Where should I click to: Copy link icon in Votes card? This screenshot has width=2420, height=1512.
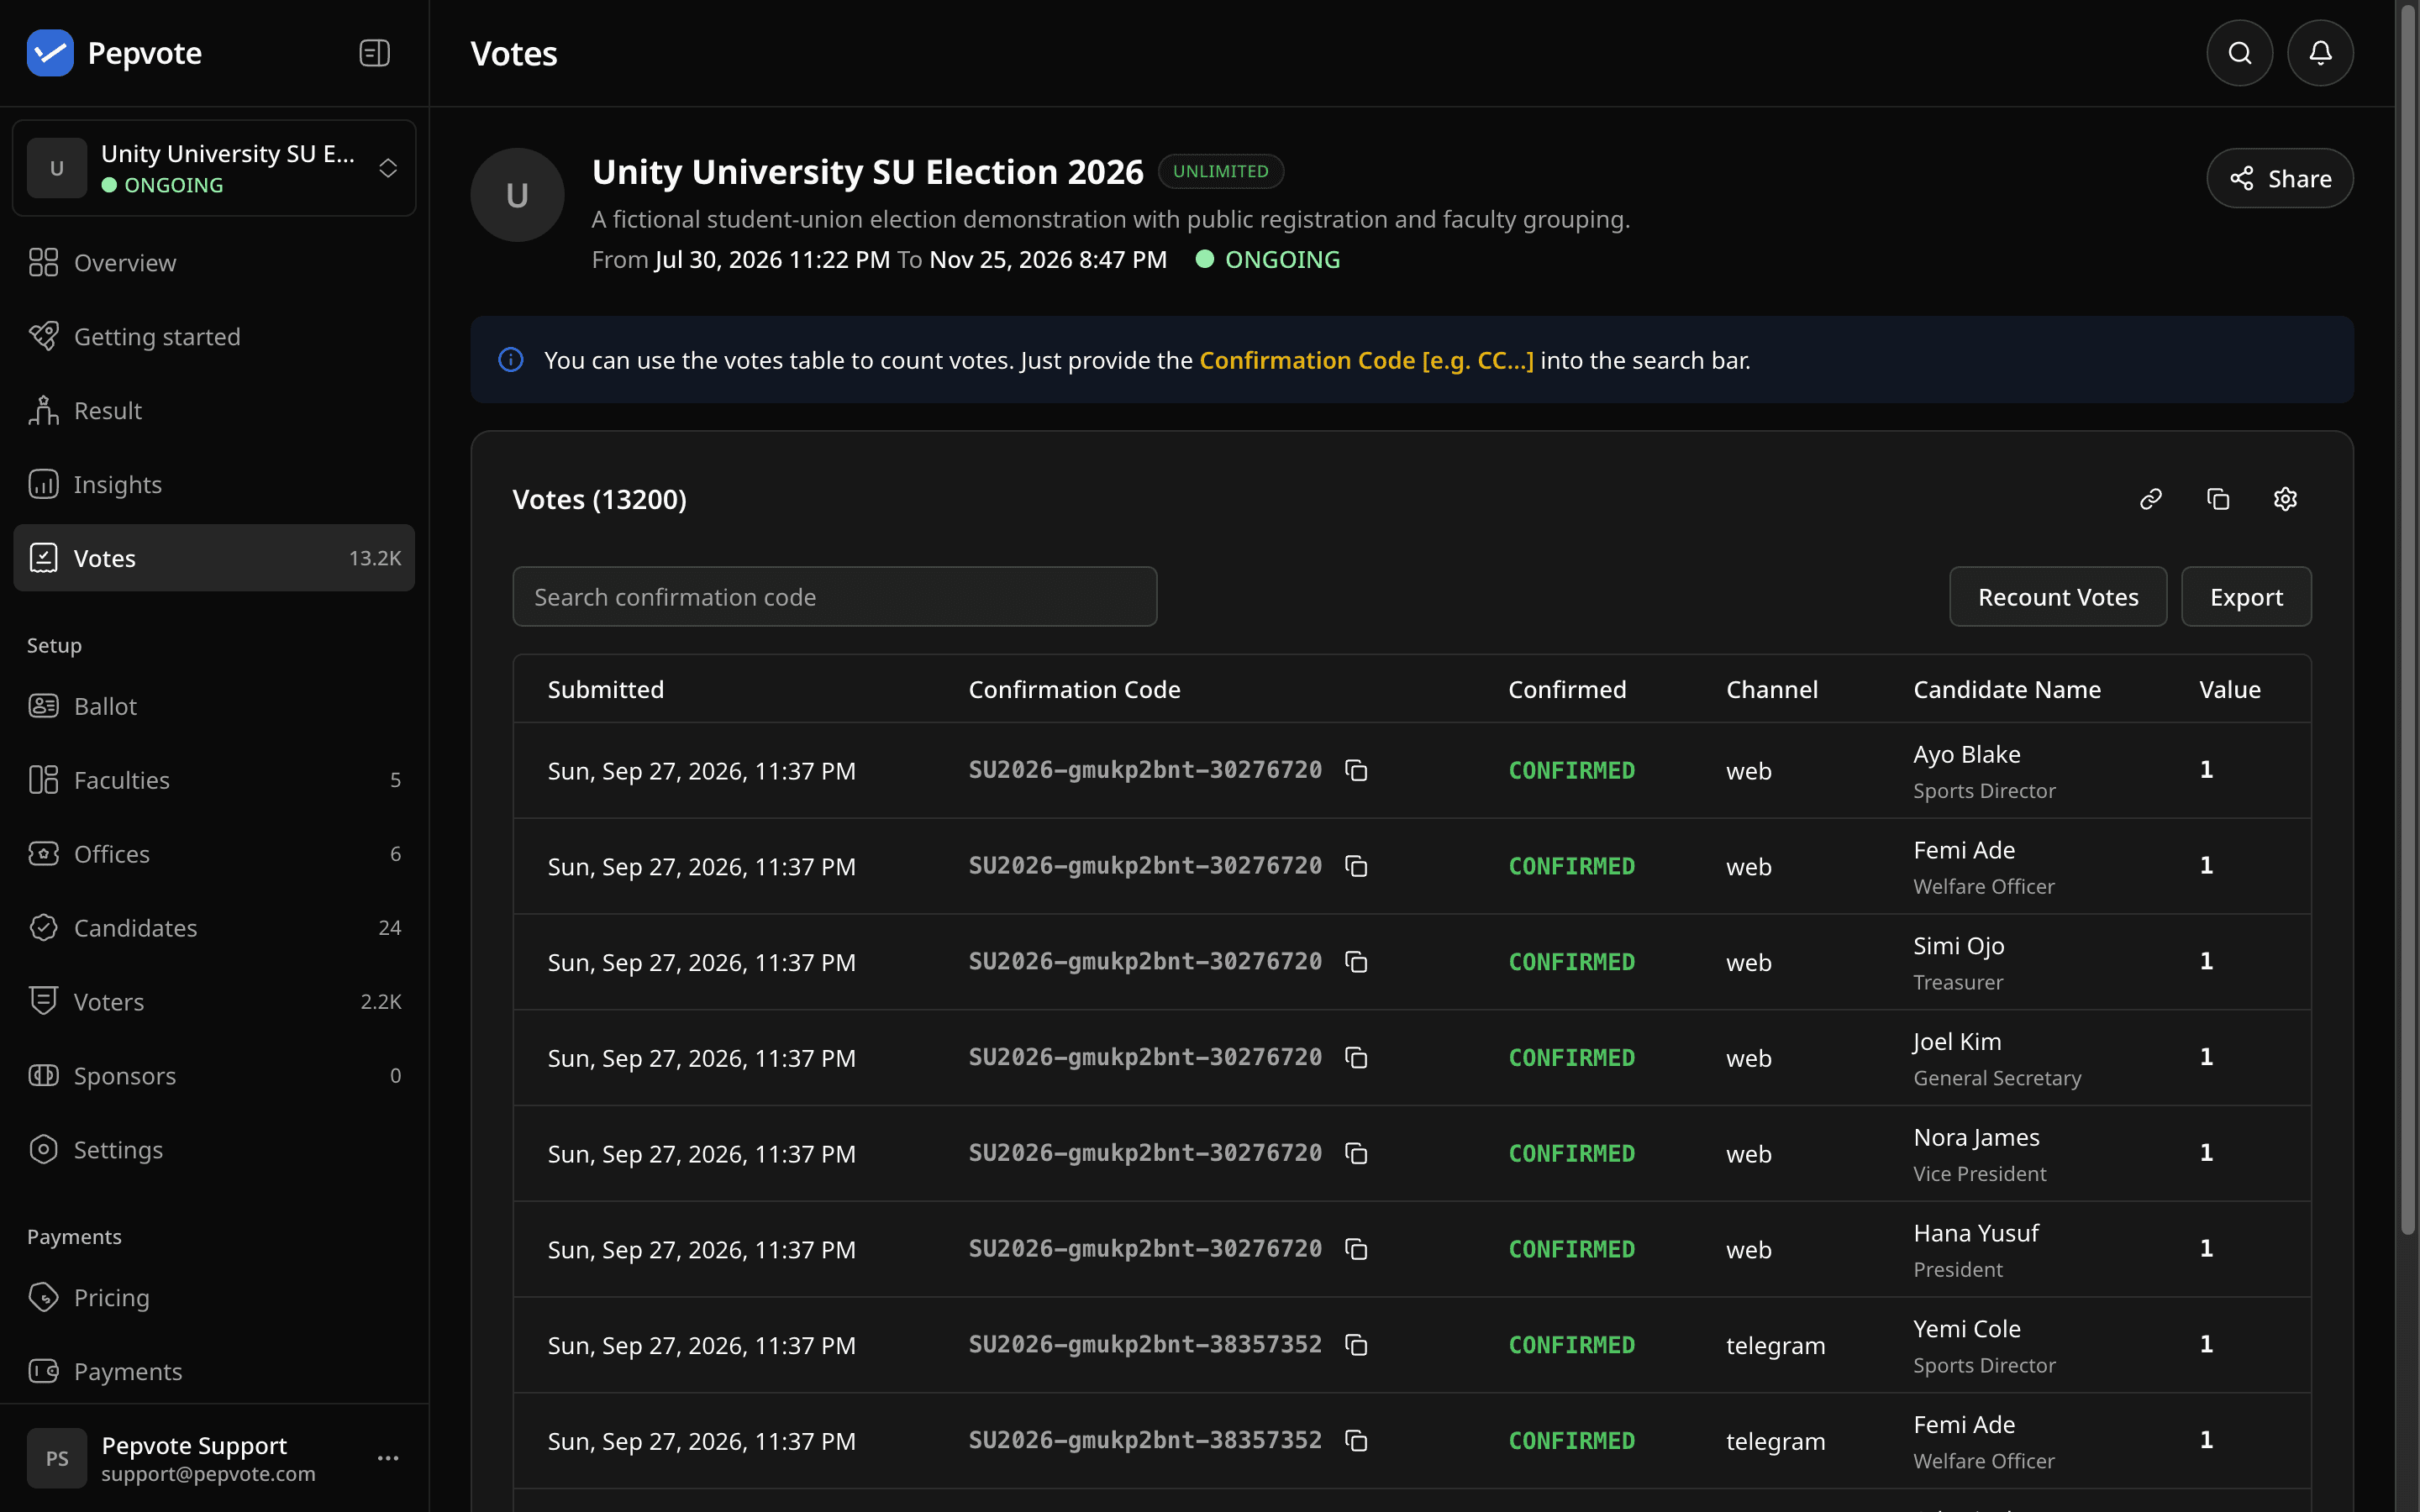[2150, 499]
